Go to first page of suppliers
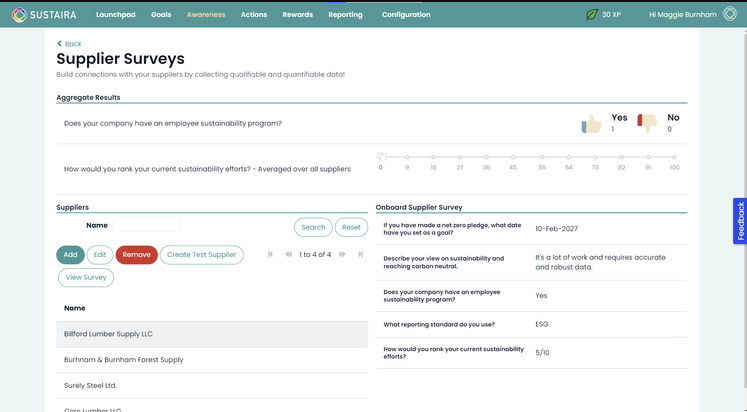Screen dimensions: 747x412 click(x=270, y=255)
